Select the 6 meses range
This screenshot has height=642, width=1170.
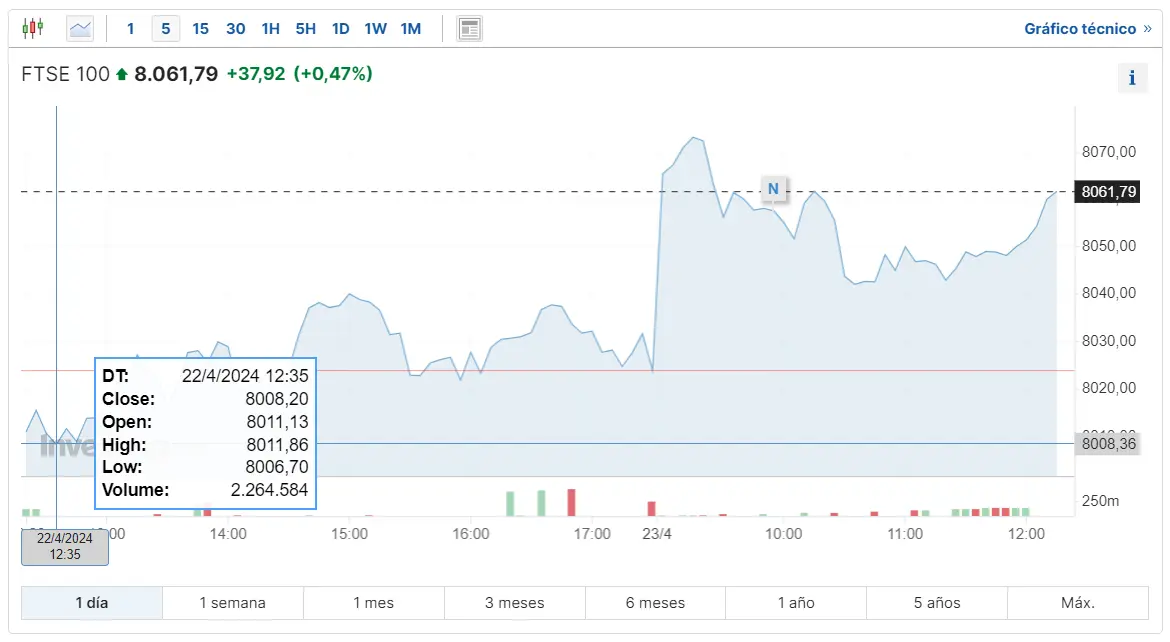point(655,602)
